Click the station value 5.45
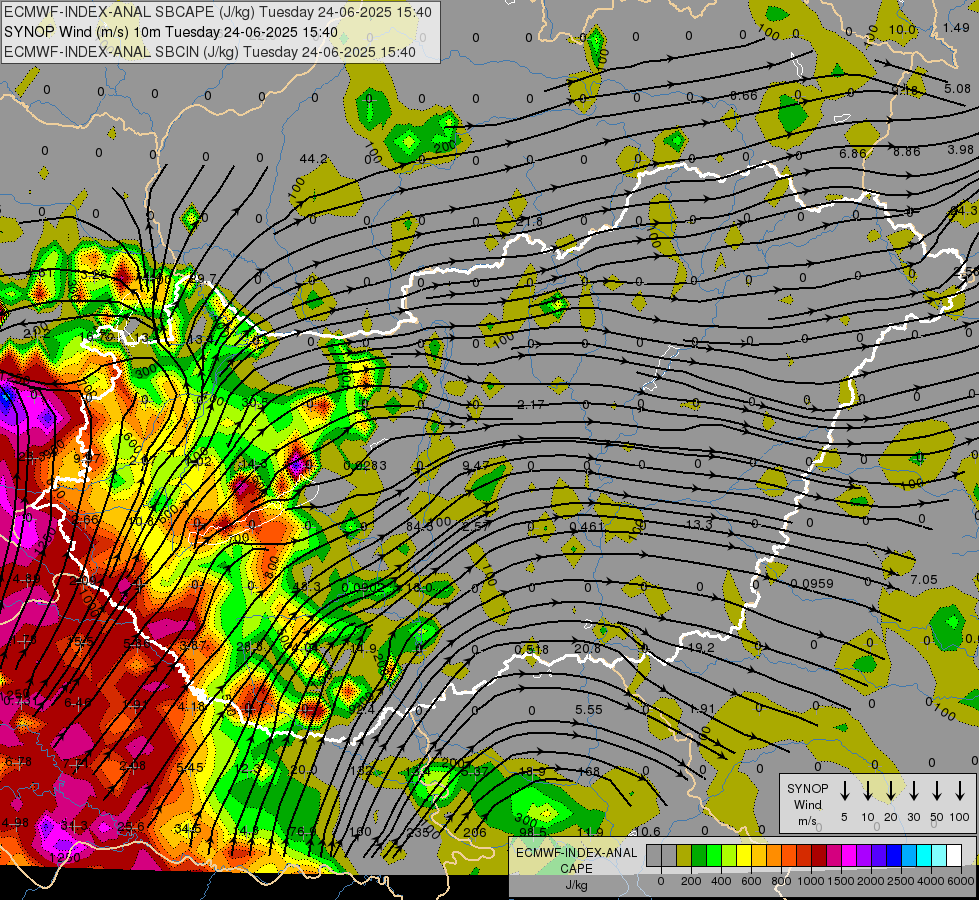The height and width of the screenshot is (900, 979). (189, 768)
